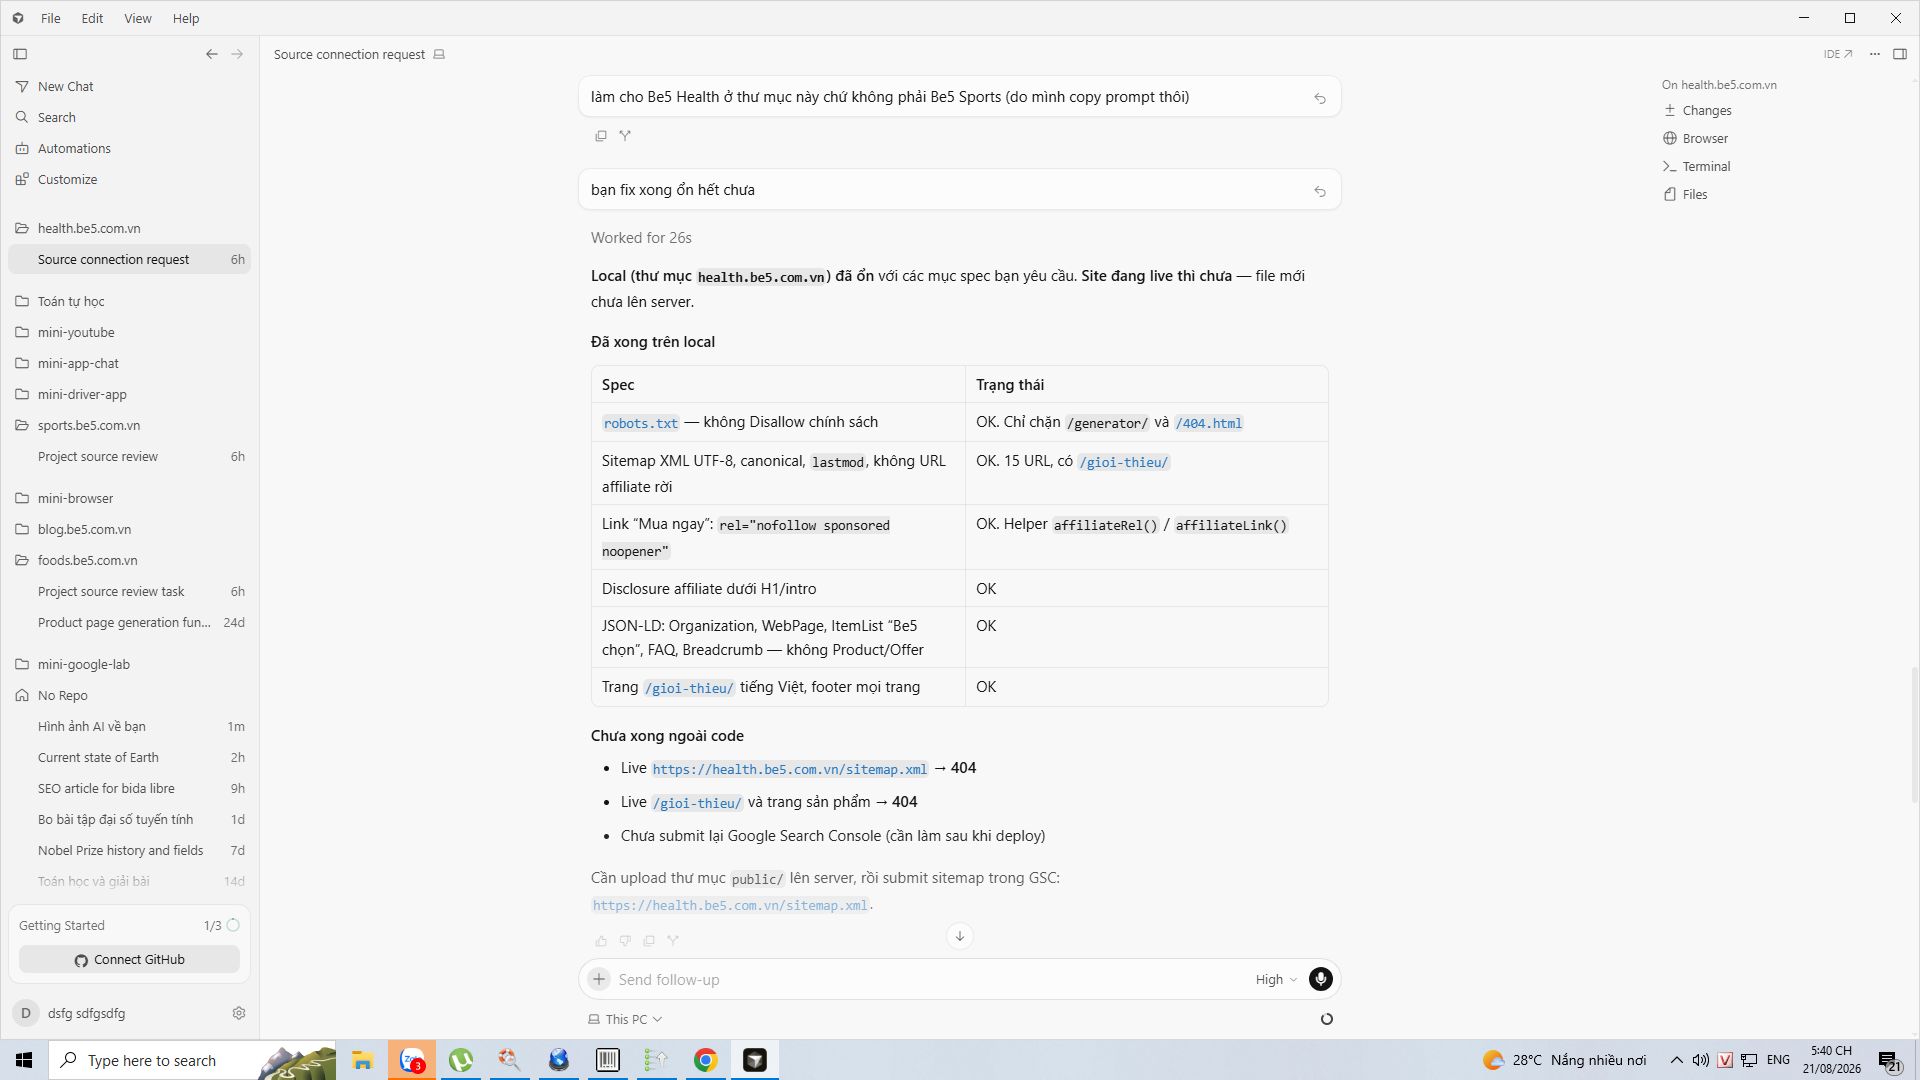Open the sitemap.xml link in the Live bullet
This screenshot has height=1080, width=1924.
[790, 770]
